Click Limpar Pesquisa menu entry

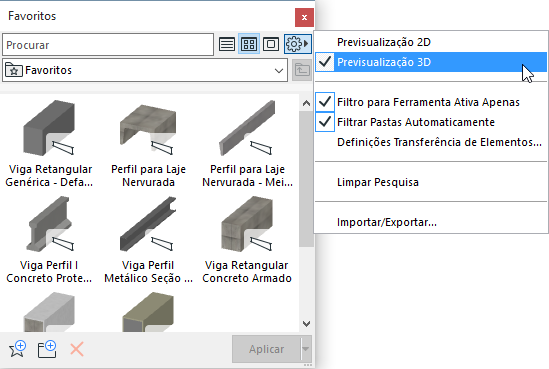(431, 182)
